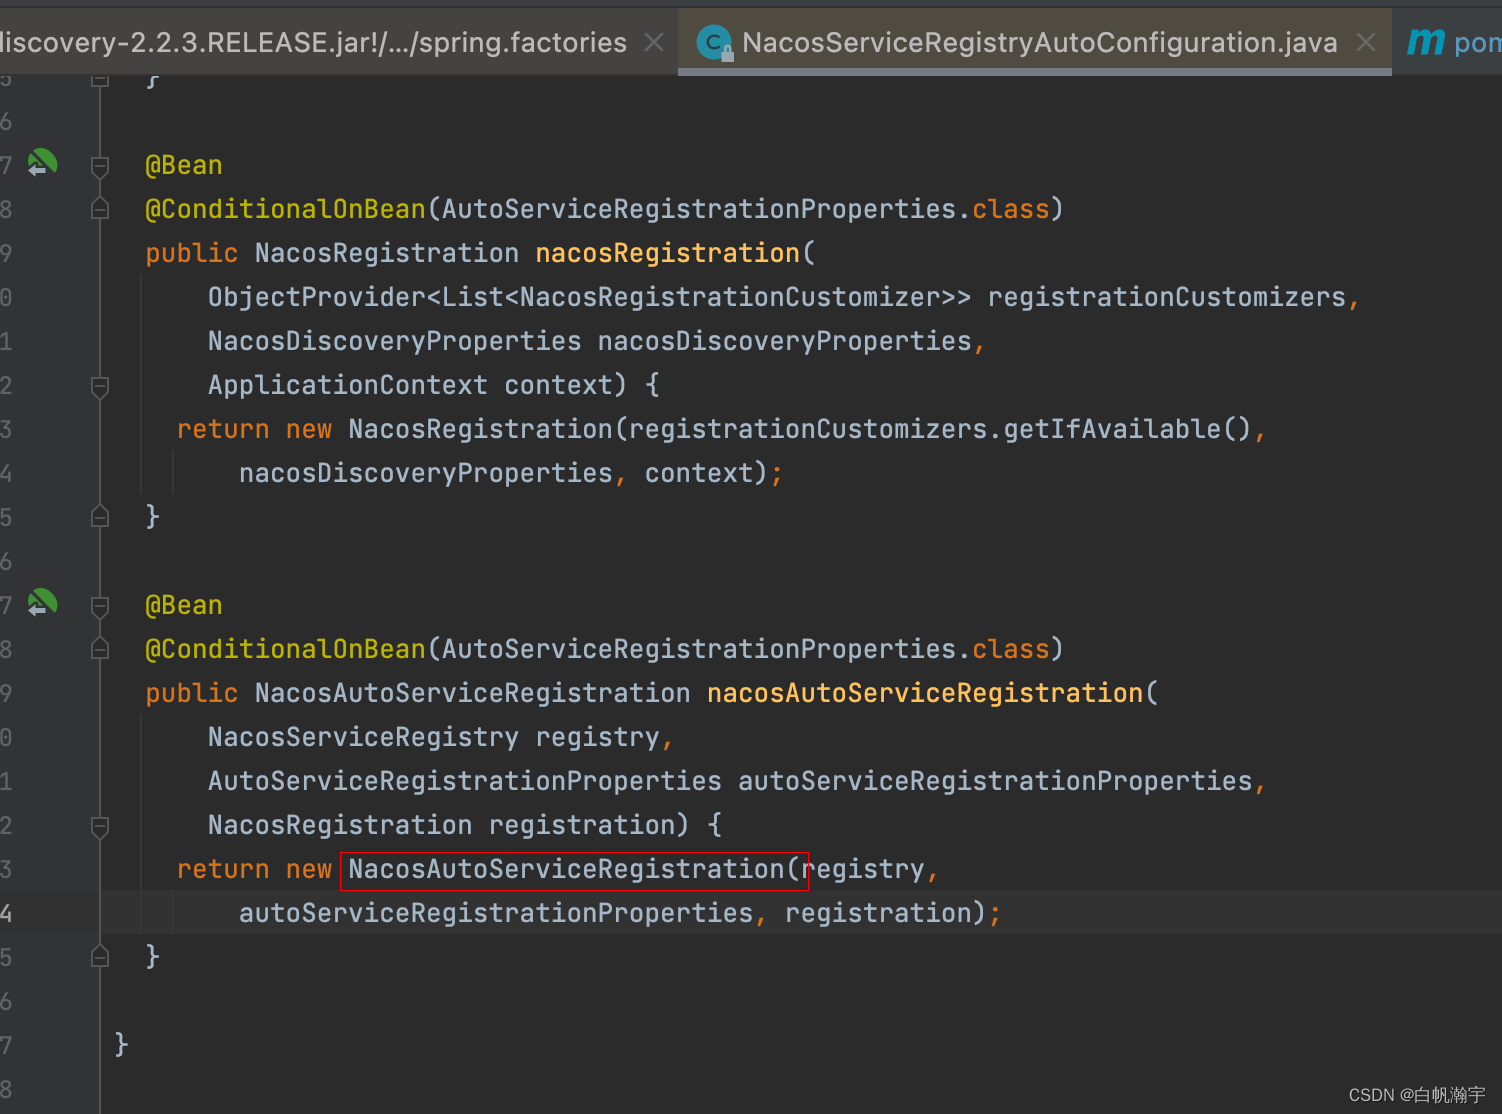
Task: Click the nacosRegistration method name
Action: click(667, 253)
